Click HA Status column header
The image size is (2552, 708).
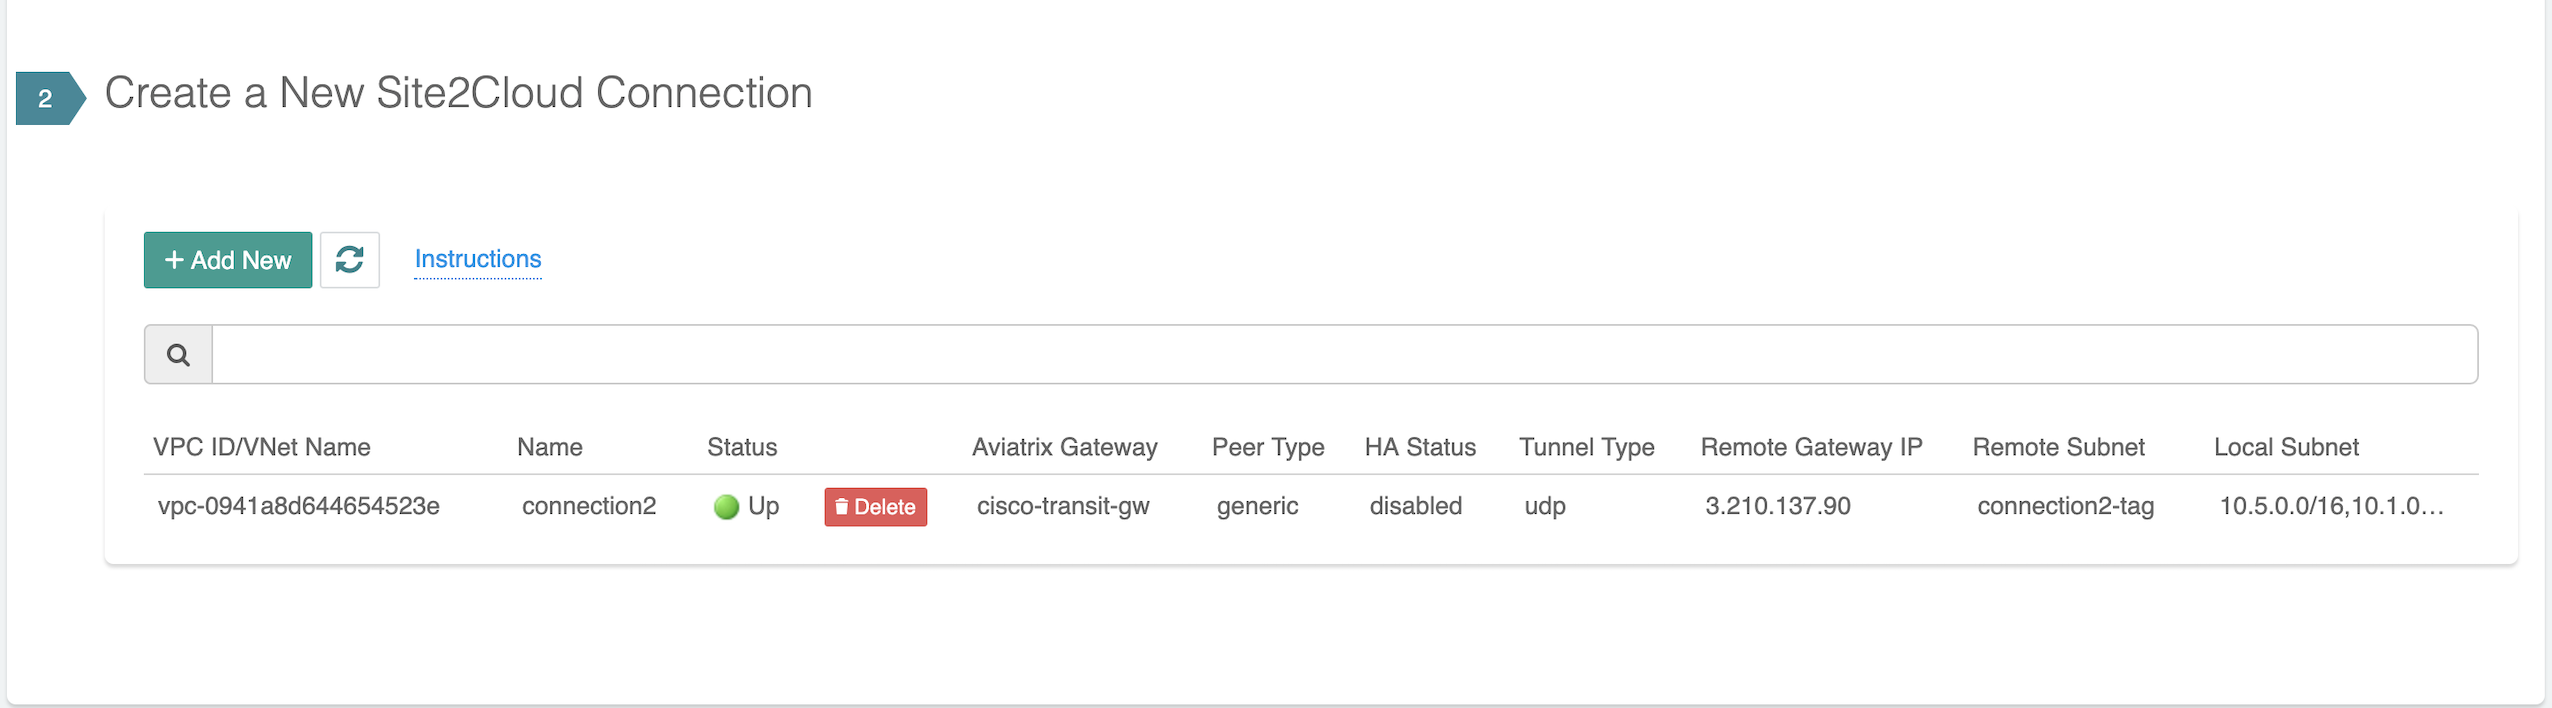[1420, 447]
